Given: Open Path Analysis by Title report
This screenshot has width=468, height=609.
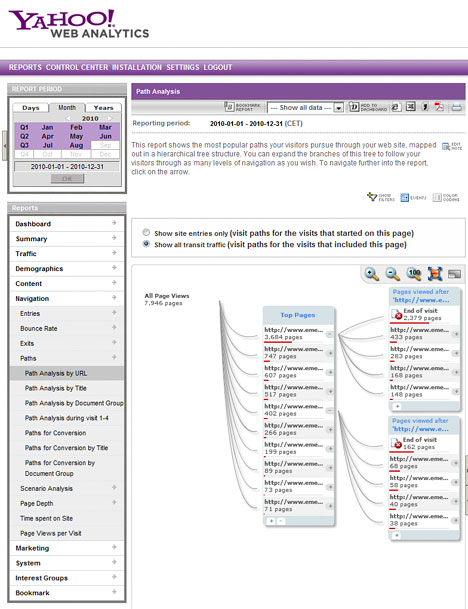Looking at the screenshot, I should [56, 388].
